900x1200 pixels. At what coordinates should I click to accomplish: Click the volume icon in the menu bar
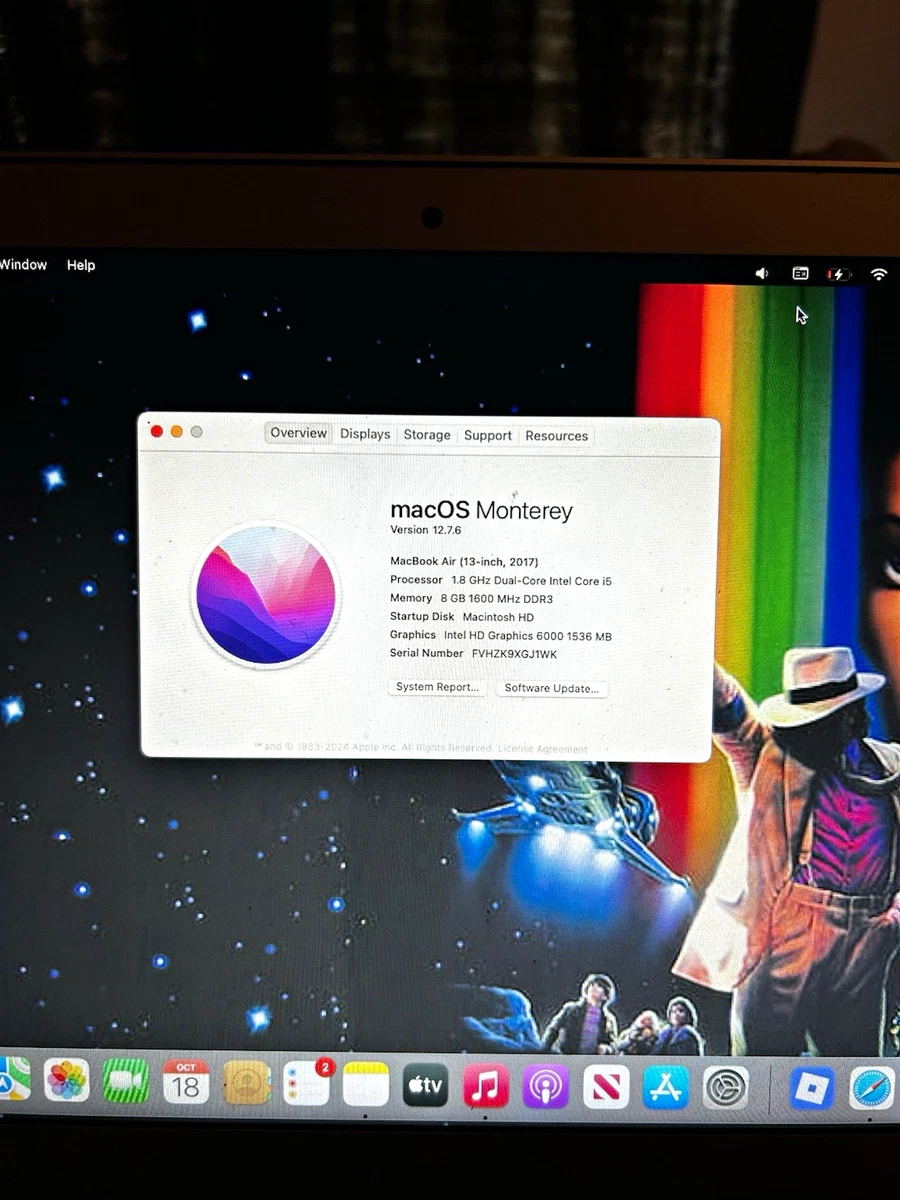(x=762, y=273)
